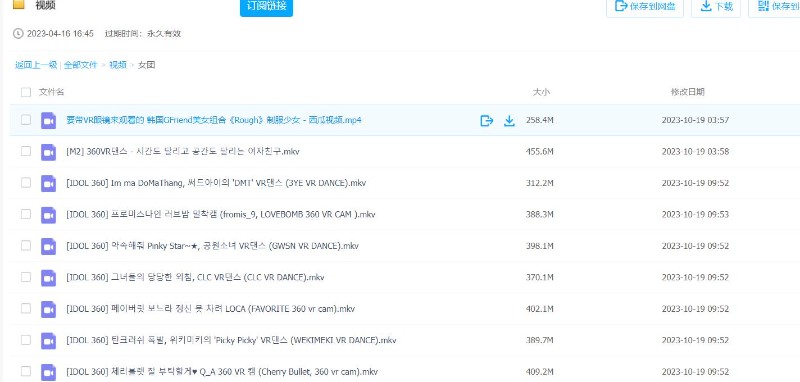Click save-to-disk icon on GFriend Rough row
Image resolution: width=800 pixels, height=382 pixels.
[487, 120]
